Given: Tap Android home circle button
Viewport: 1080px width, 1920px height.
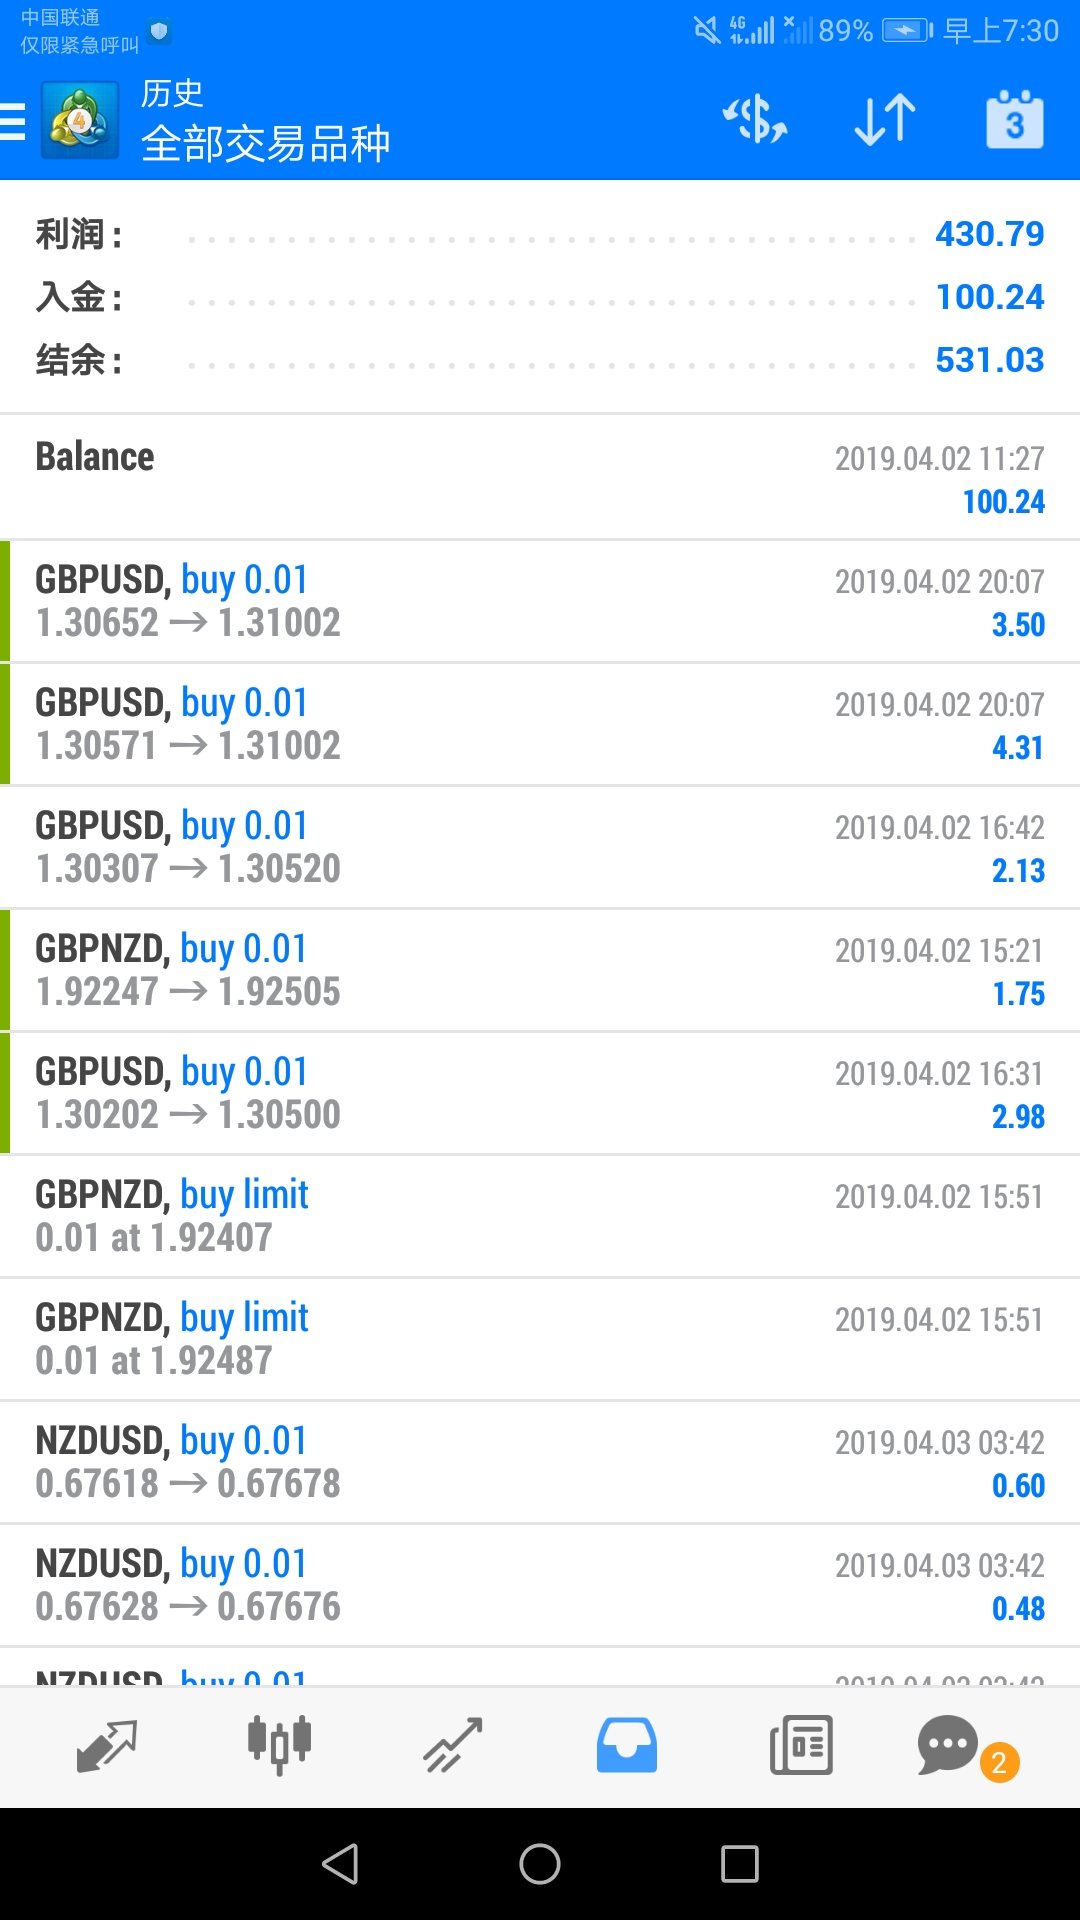Looking at the screenshot, I should 540,1864.
